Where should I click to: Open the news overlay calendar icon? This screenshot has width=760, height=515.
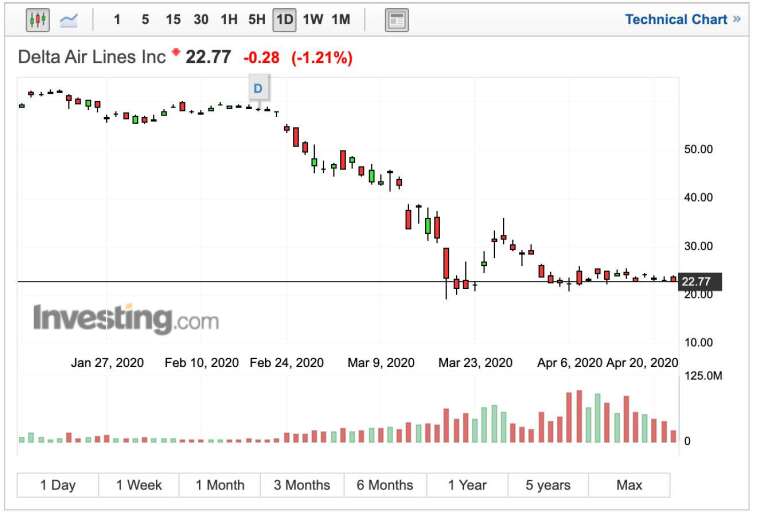[x=396, y=20]
